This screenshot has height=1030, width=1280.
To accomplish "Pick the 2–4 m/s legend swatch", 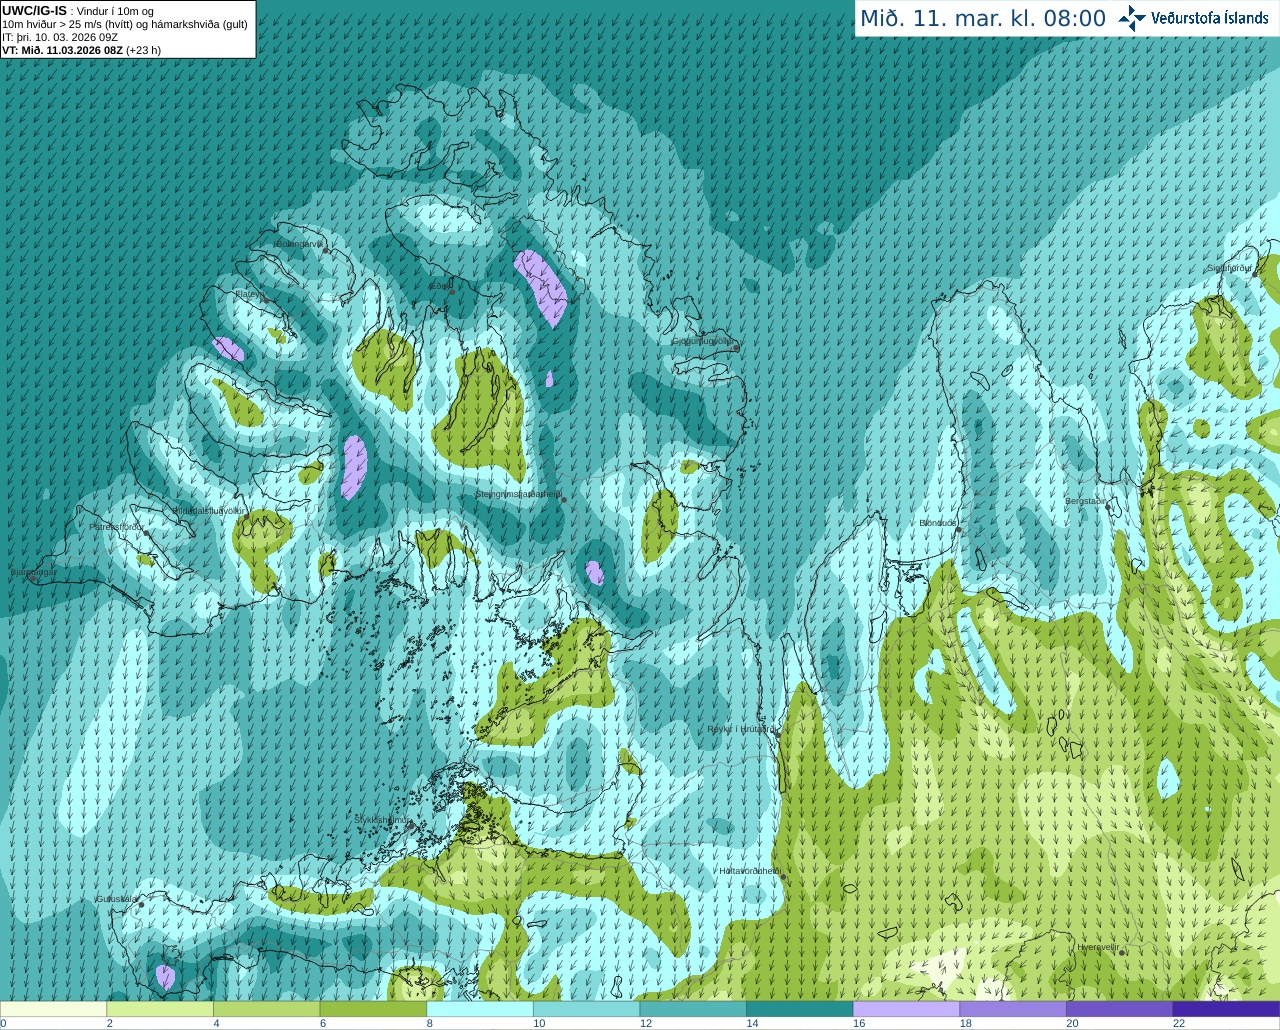I will coord(160,1009).
